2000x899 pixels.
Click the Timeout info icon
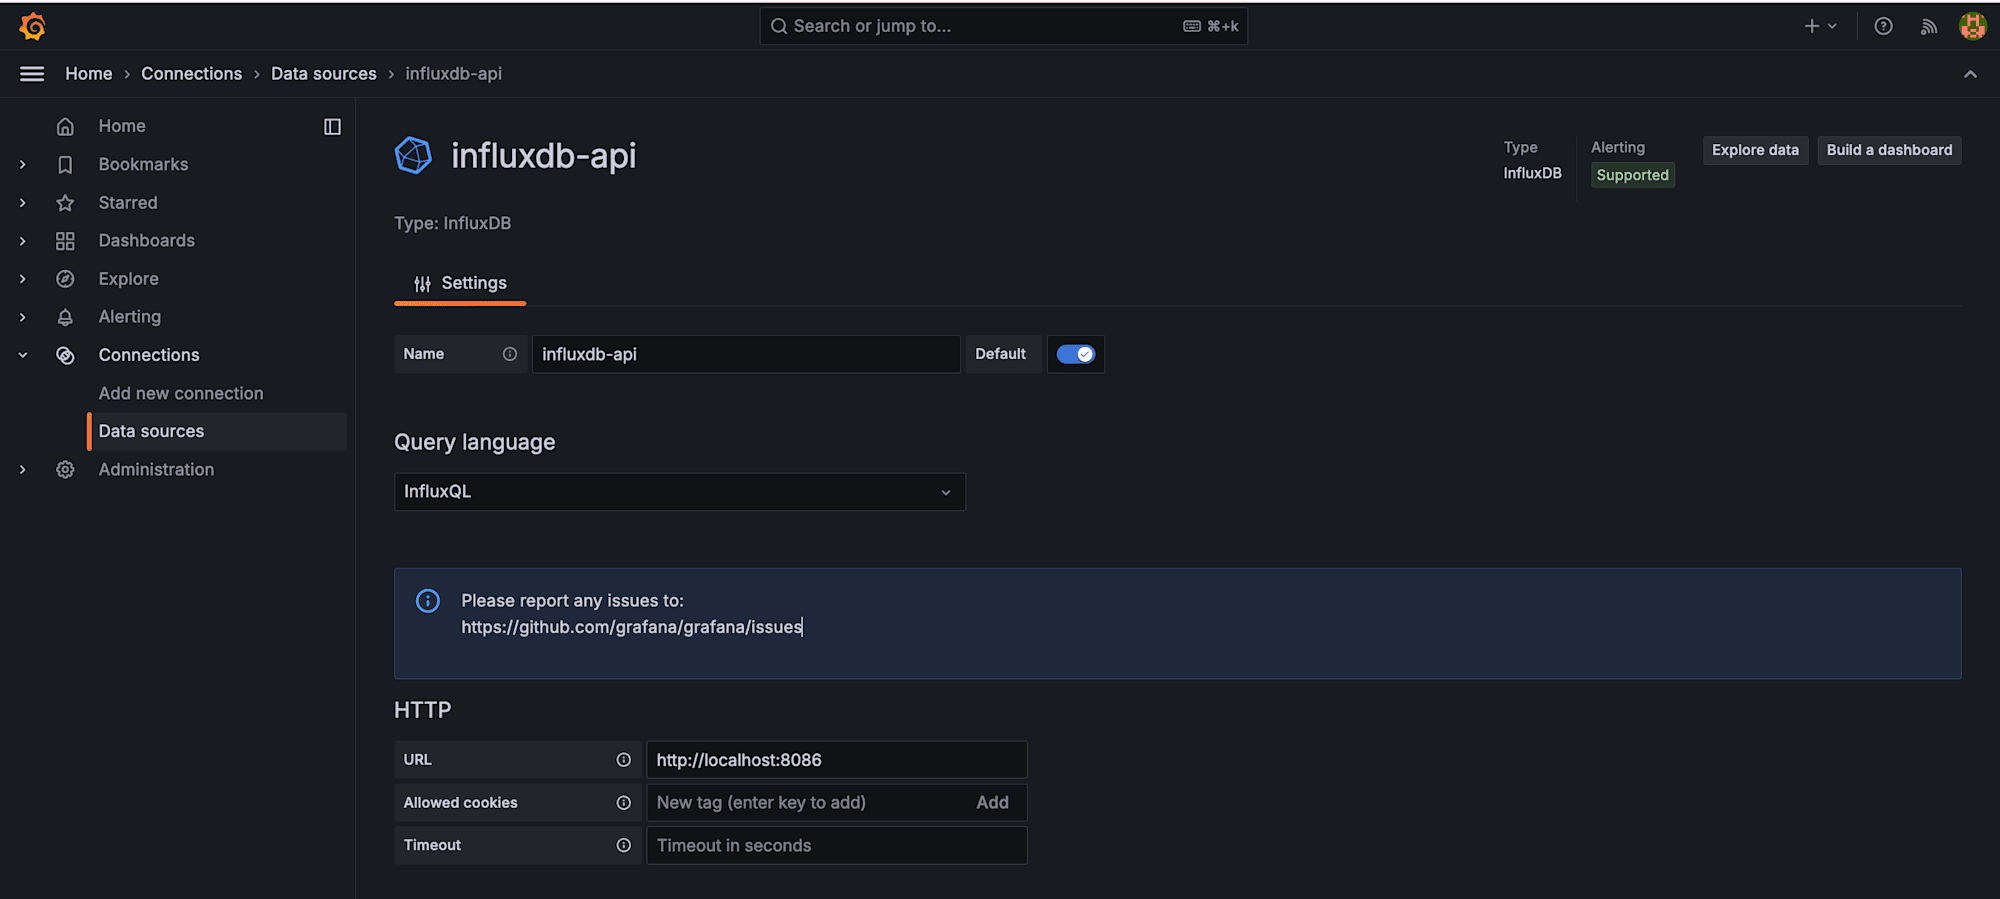pos(624,845)
